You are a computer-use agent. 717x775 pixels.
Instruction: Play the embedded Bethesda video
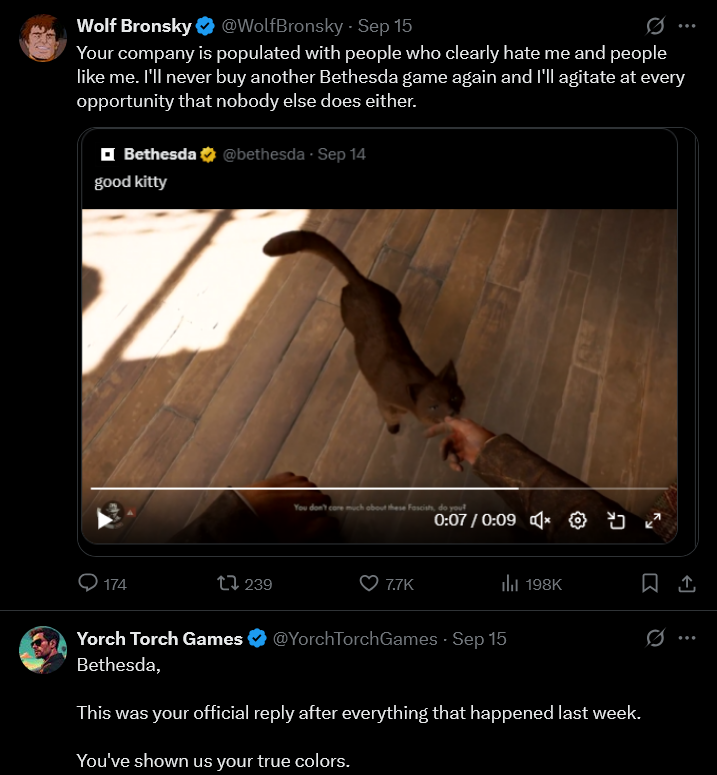[105, 519]
